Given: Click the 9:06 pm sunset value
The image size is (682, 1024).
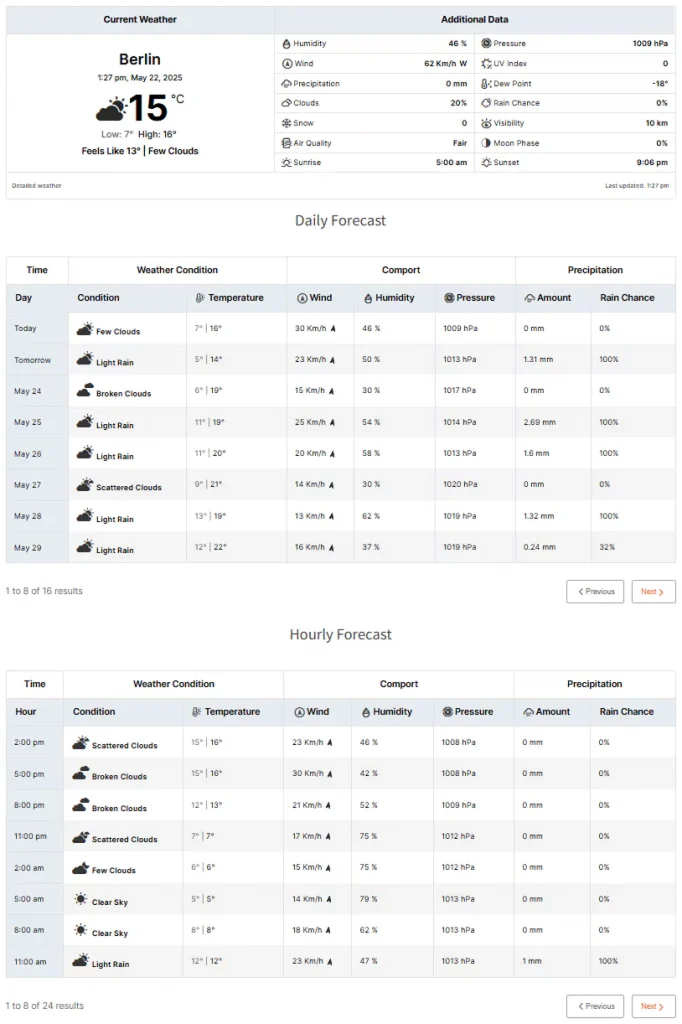Looking at the screenshot, I should tap(652, 163).
